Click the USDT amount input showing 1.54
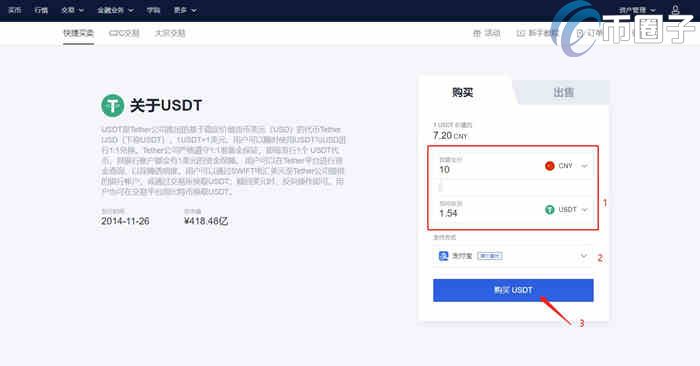The width and height of the screenshot is (700, 366). tap(487, 209)
